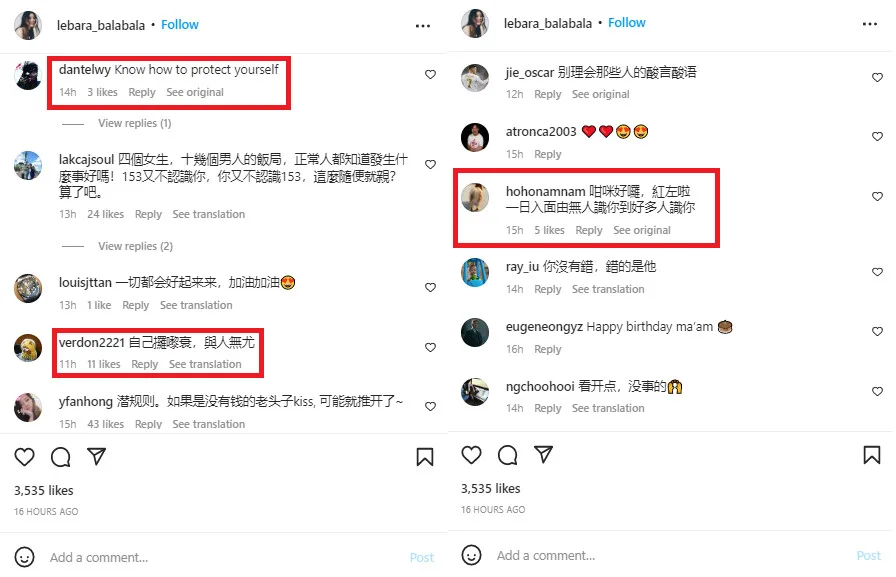Show translation of ray_iu's comment

(x=608, y=290)
